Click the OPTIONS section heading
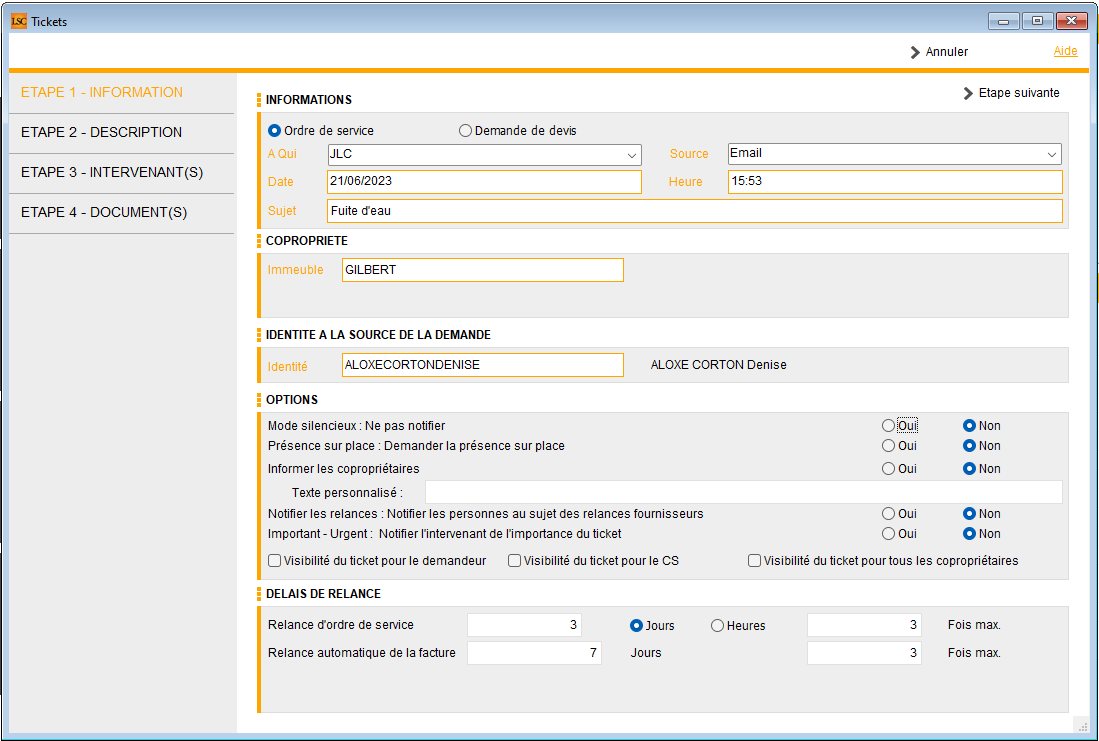 tap(292, 400)
